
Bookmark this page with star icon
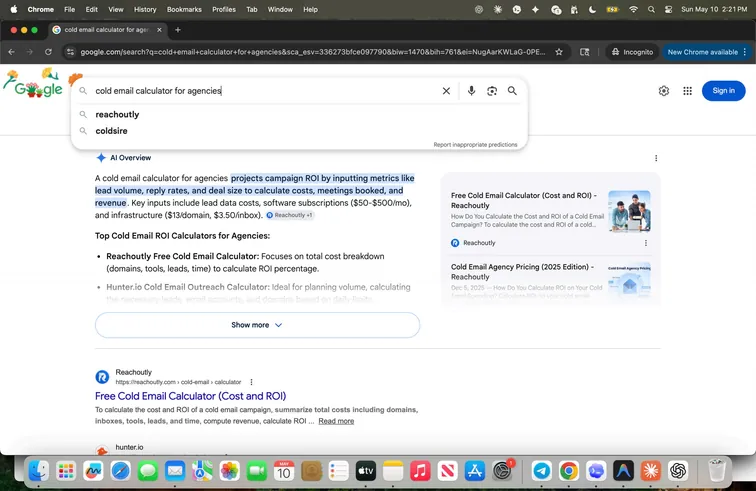(559, 52)
